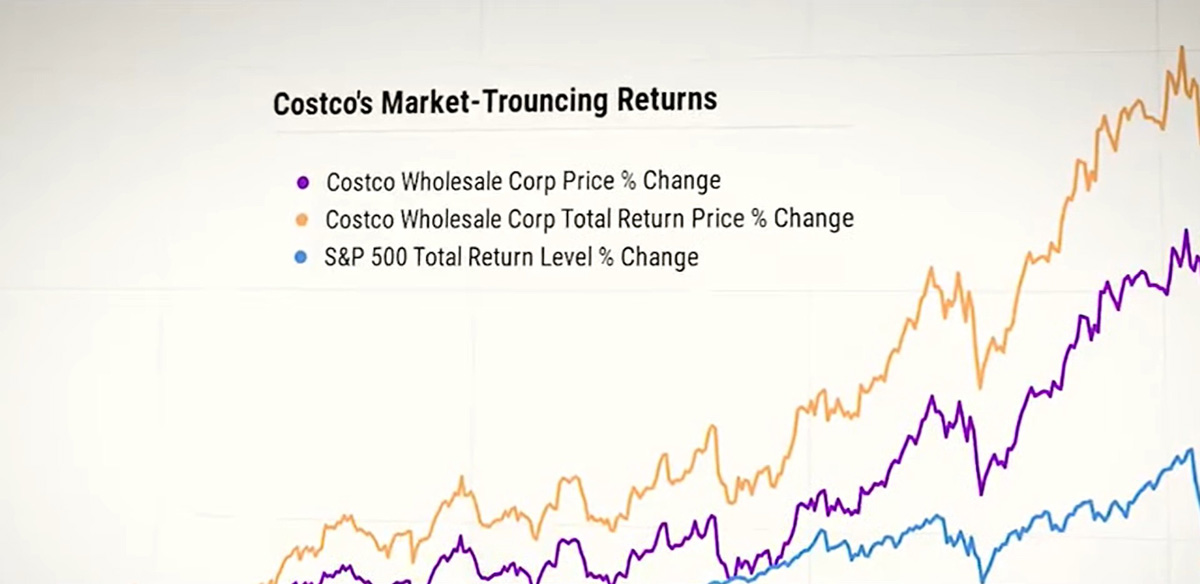The width and height of the screenshot is (1200, 584).
Task: Click the blue line's first local peak mid-chart
Action: [x=820, y=530]
